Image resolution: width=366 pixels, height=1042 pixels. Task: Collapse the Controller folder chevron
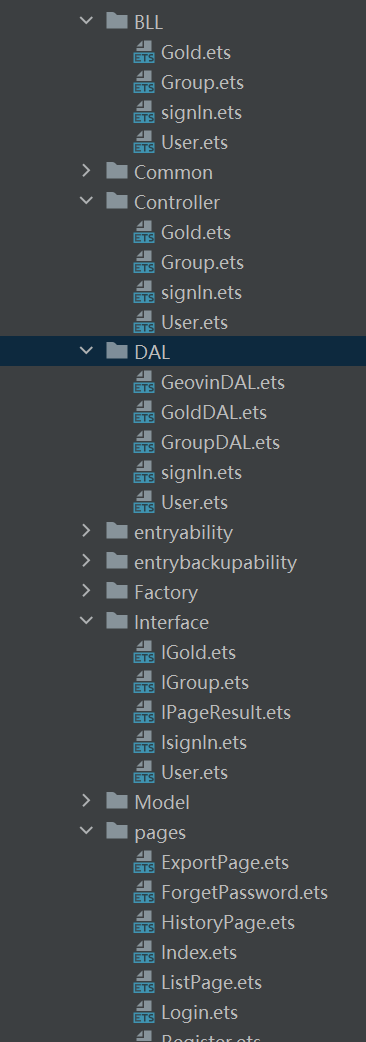pos(86,201)
